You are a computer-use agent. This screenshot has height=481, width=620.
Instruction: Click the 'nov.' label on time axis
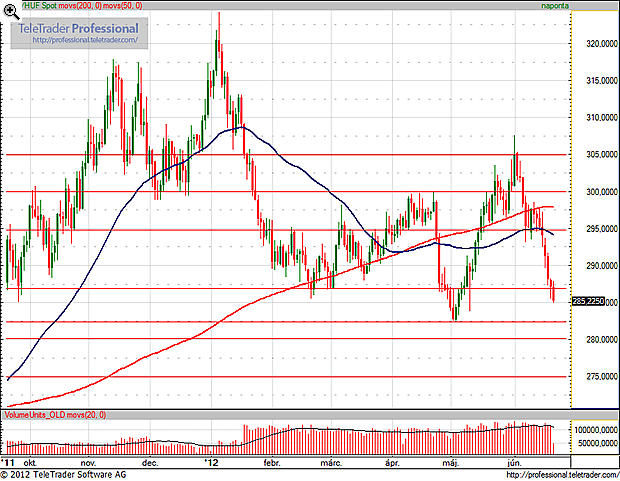click(88, 463)
